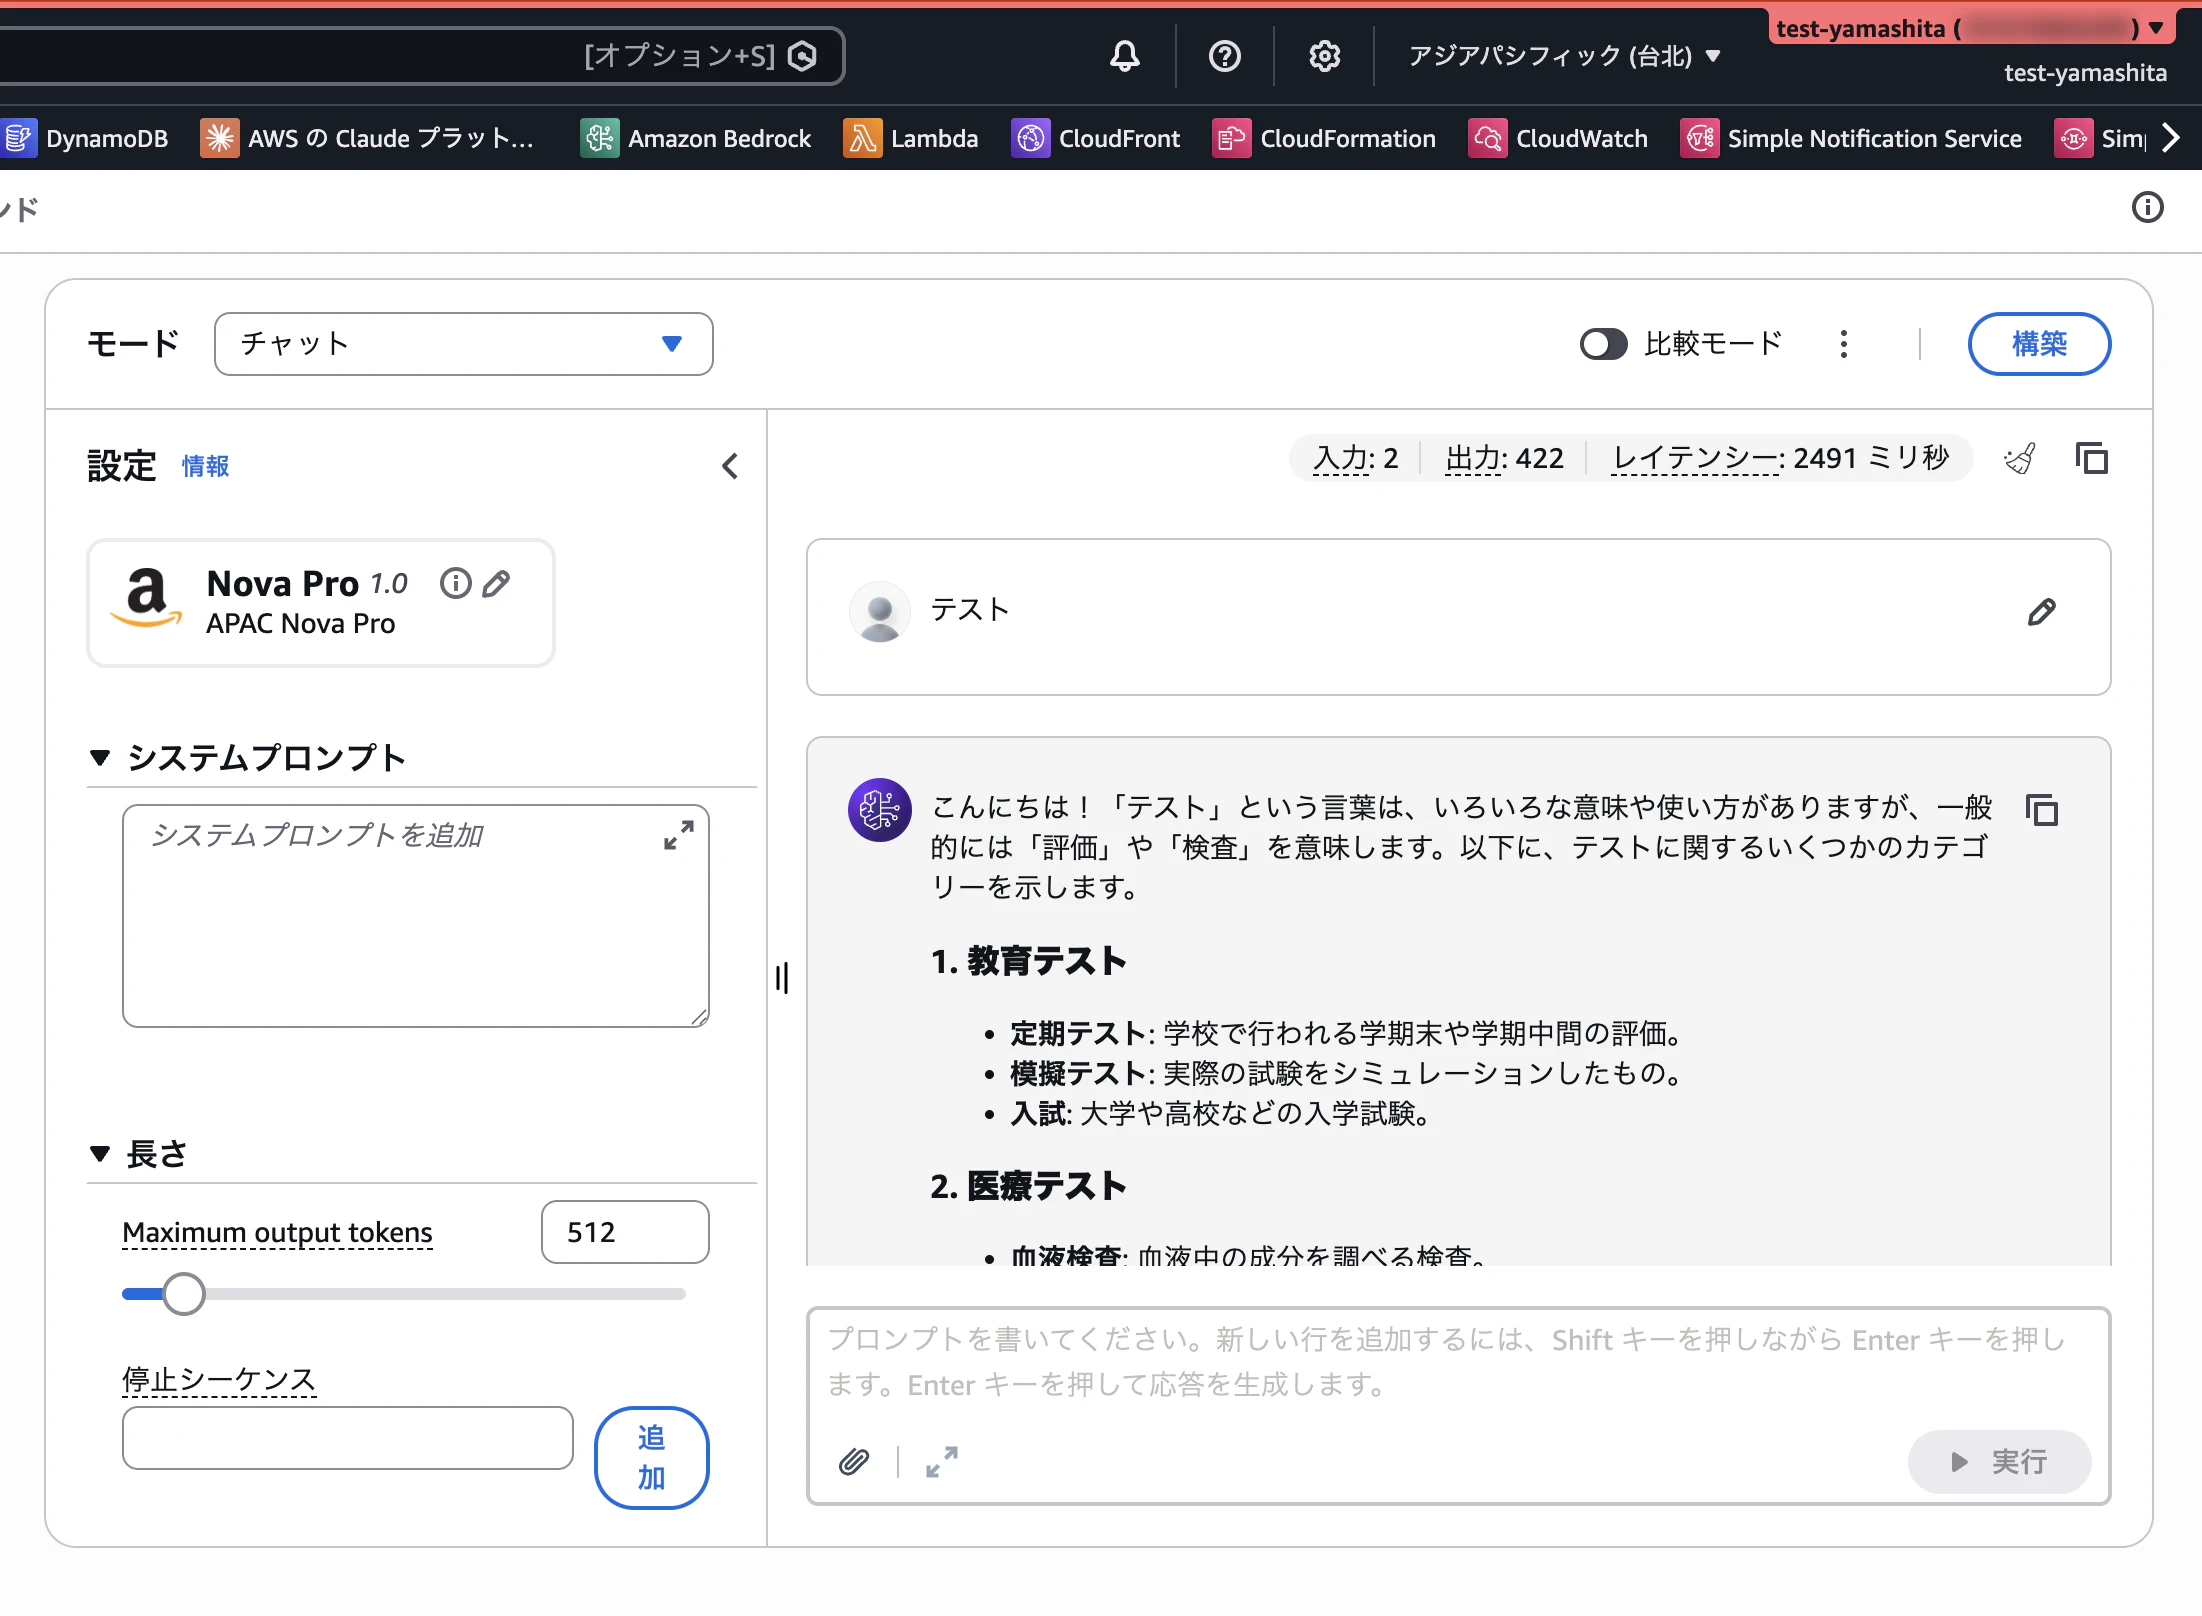Open the three-dot more options menu

[x=1844, y=344]
